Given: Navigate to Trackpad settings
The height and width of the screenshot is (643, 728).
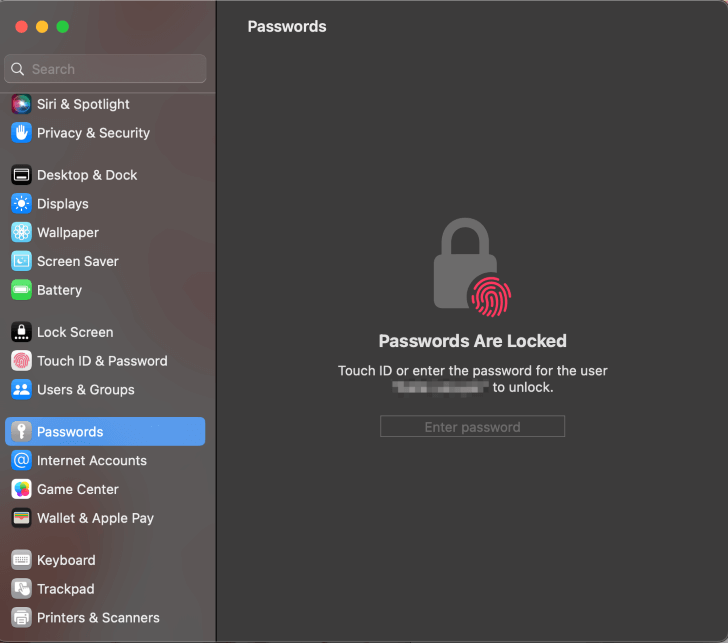Looking at the screenshot, I should (65, 589).
